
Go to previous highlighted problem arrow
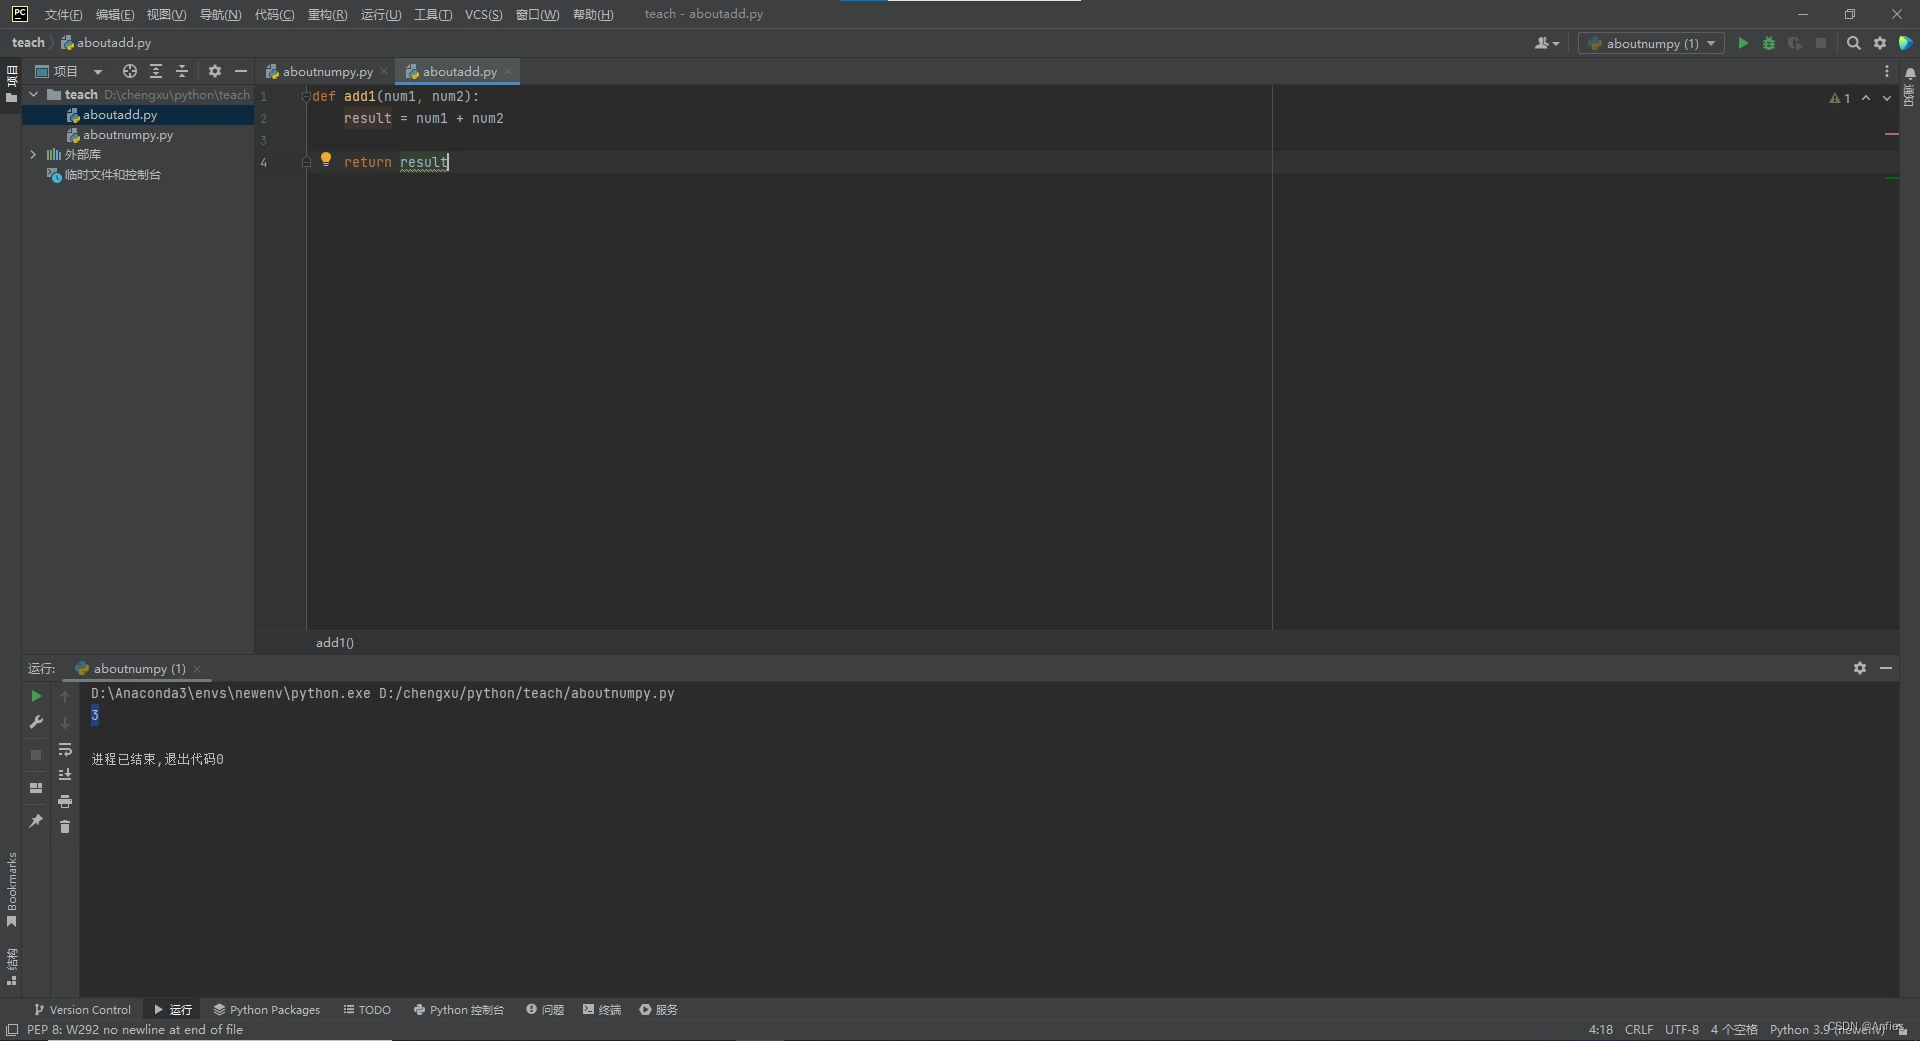pos(1866,98)
